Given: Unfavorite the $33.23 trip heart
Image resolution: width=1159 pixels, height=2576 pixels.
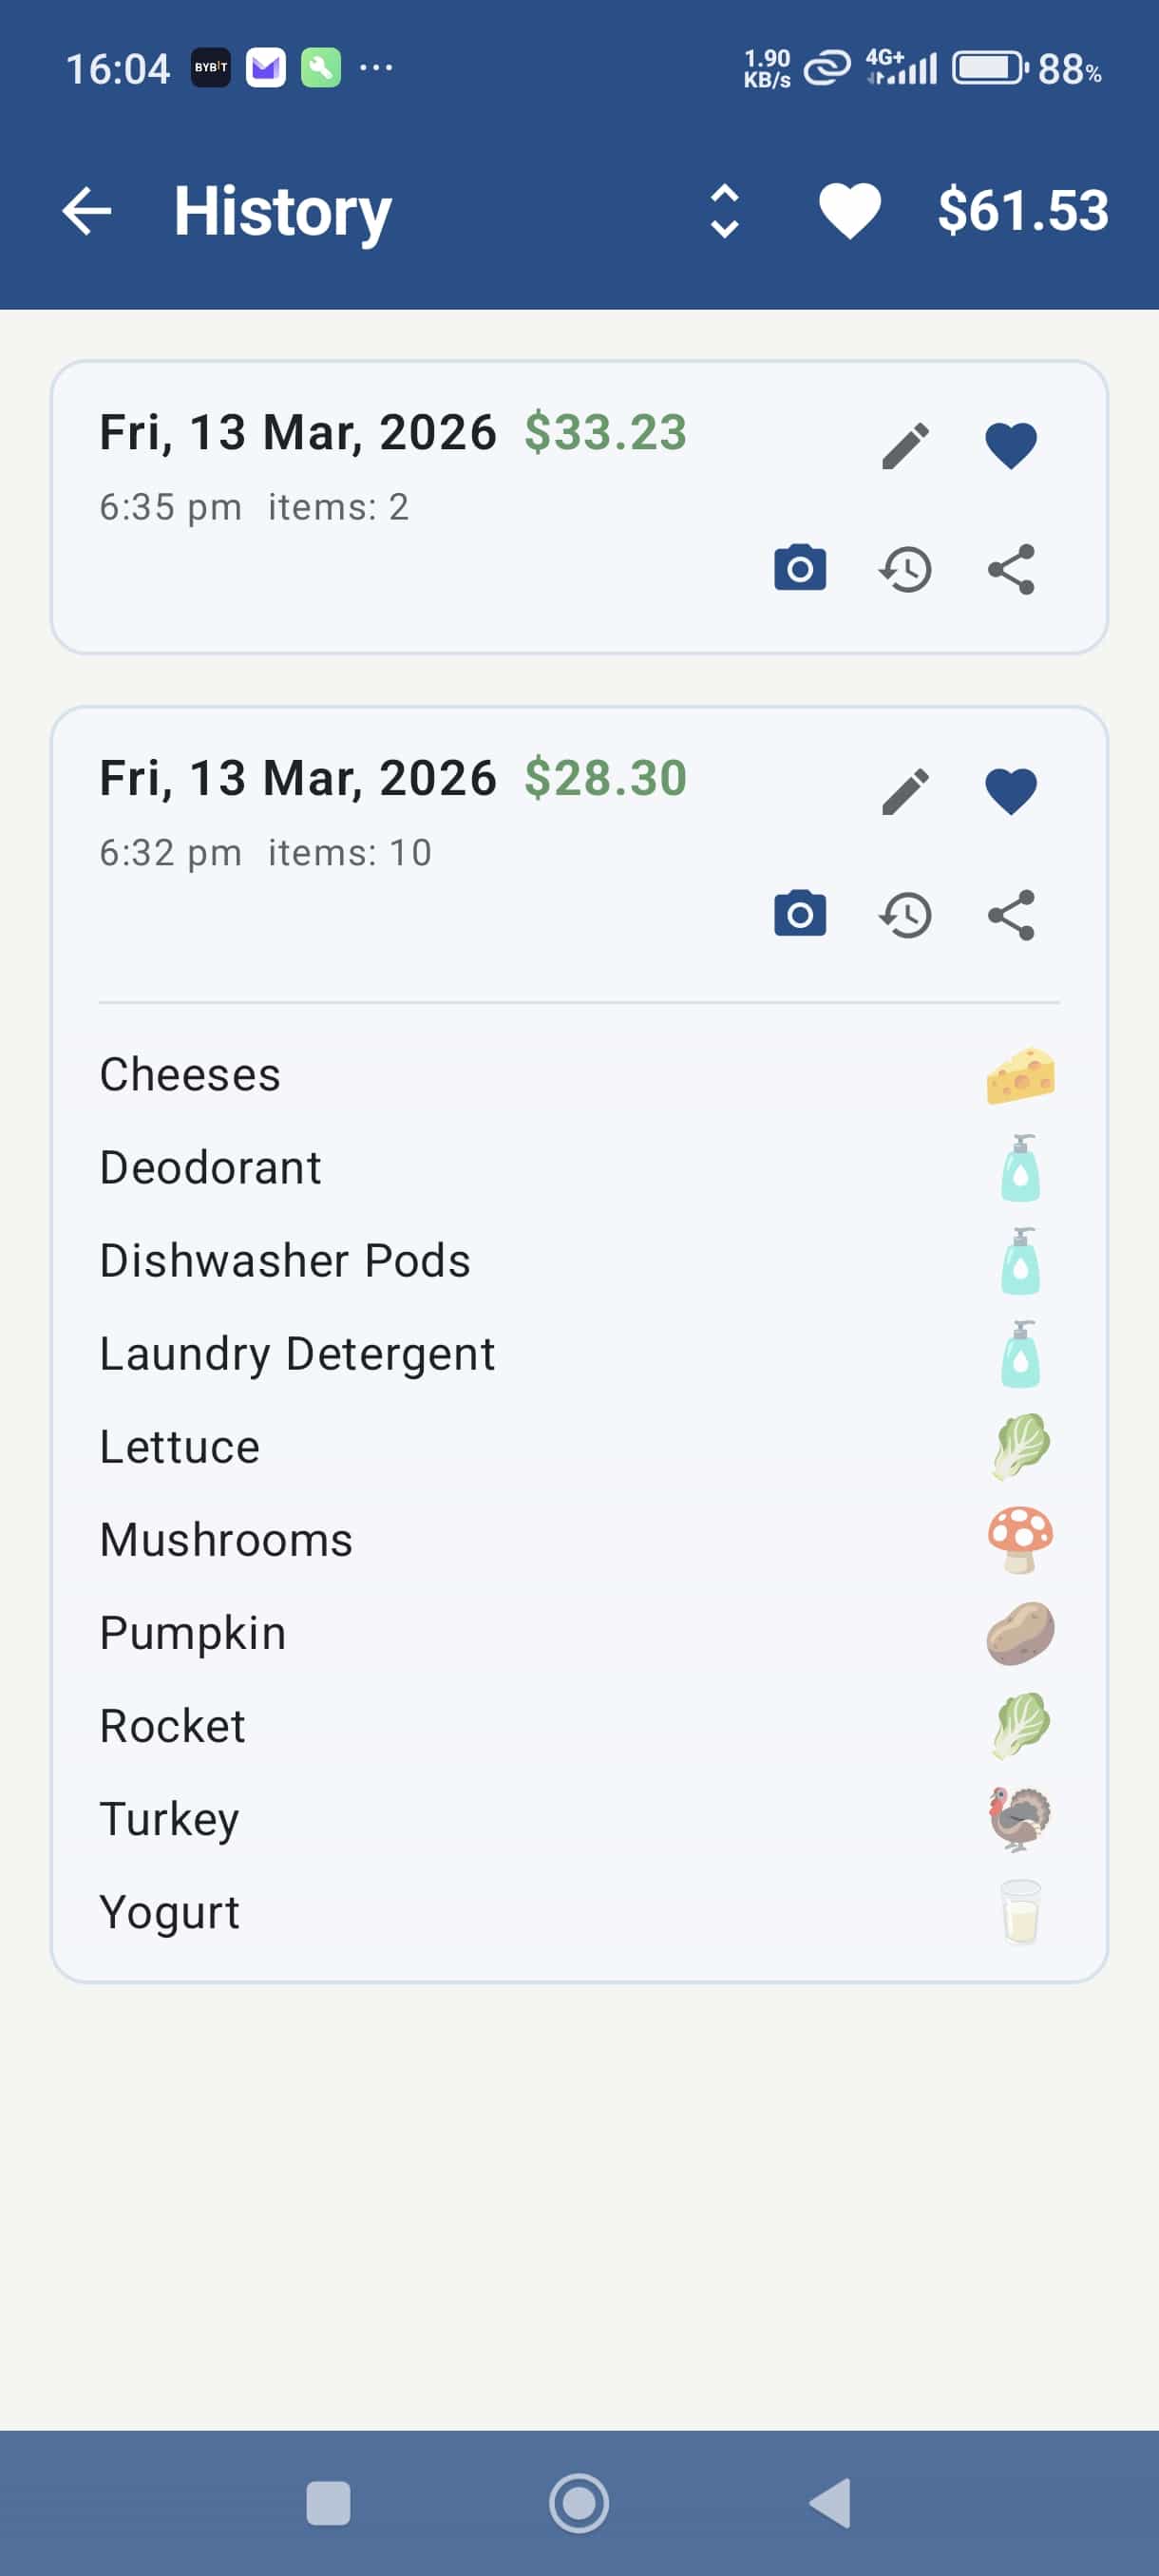Looking at the screenshot, I should pos(1010,446).
